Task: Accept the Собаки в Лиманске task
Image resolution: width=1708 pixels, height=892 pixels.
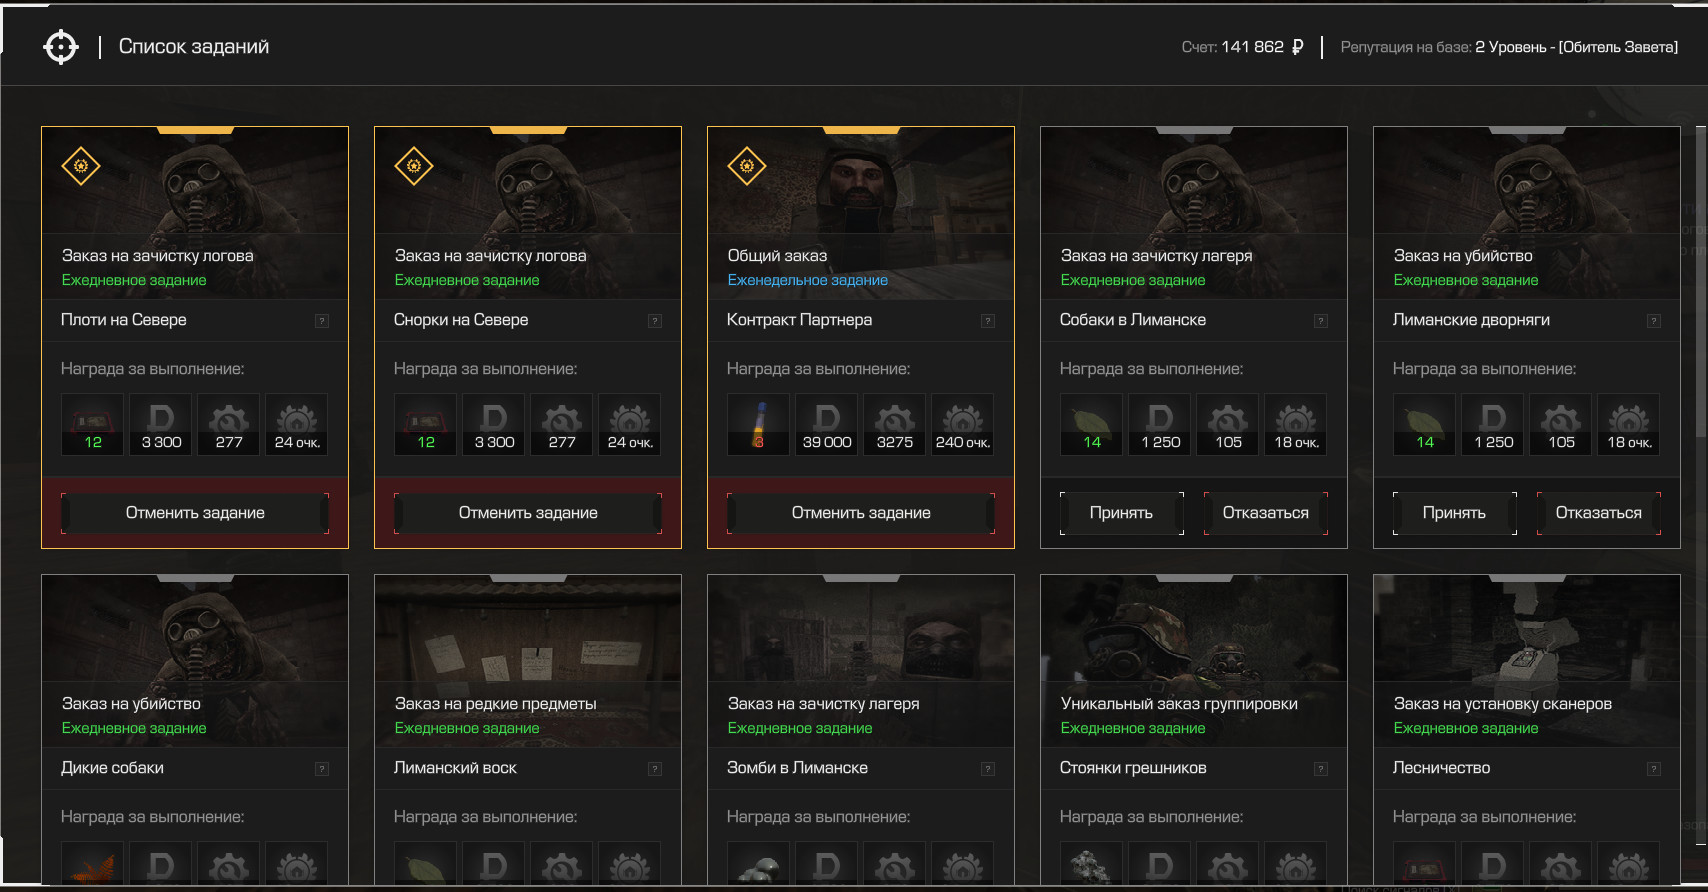Action: (x=1122, y=513)
